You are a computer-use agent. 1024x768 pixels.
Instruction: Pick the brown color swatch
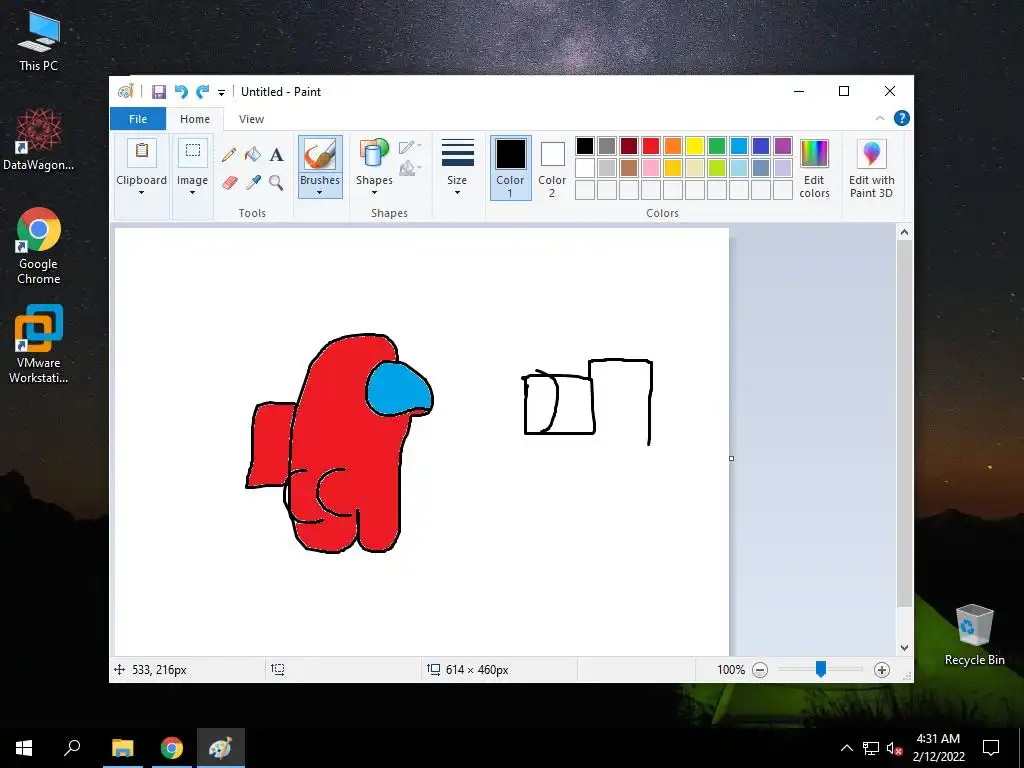tap(629, 168)
